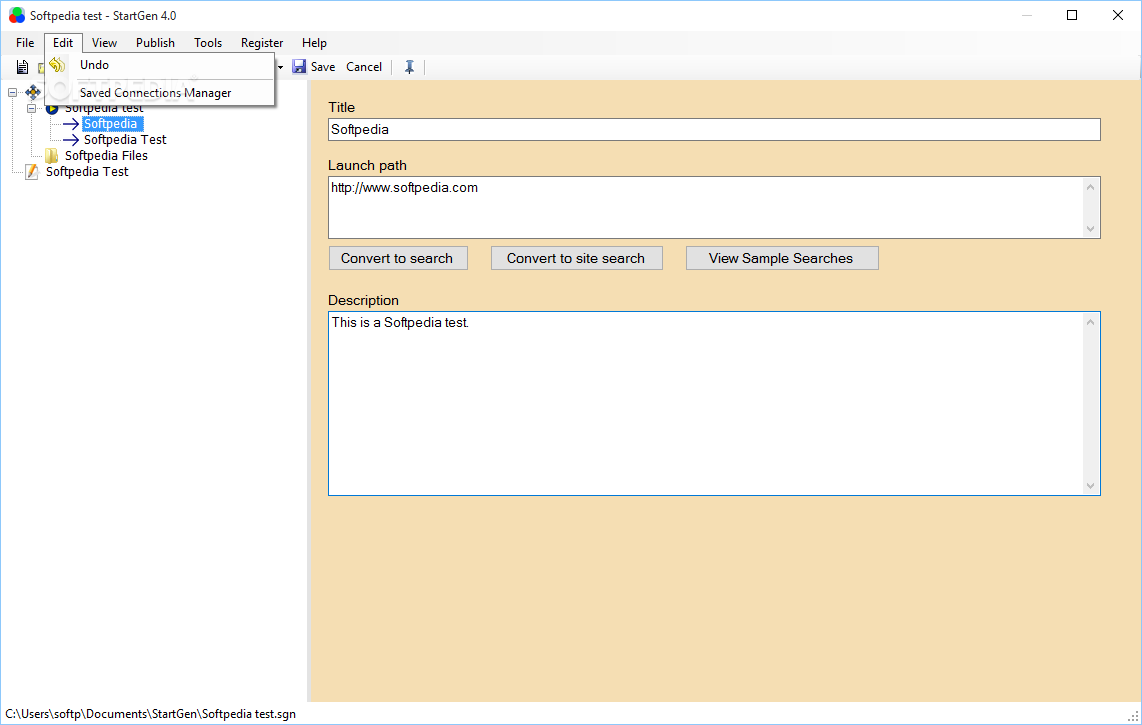
Task: Click the yellow Undo arrow icon
Action: coord(58,65)
